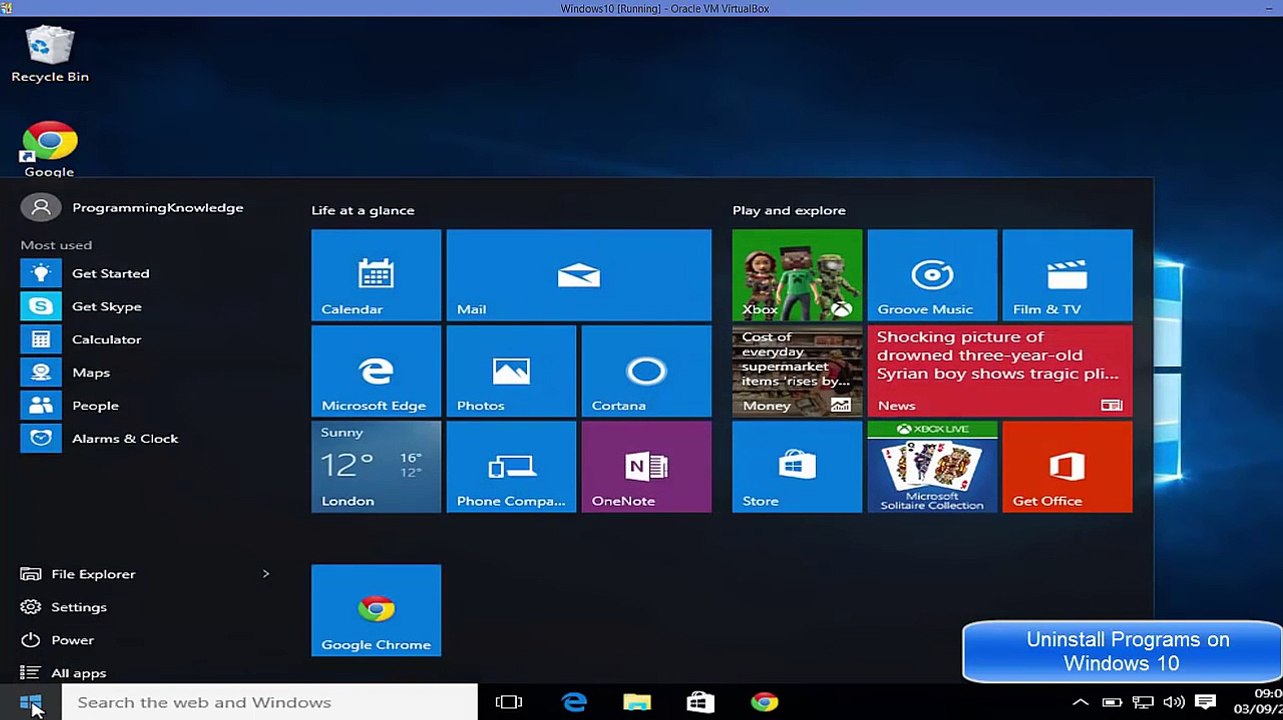Screen dimensions: 1283x720
Task: Launch Chrome from the taskbar
Action: [x=765, y=702]
